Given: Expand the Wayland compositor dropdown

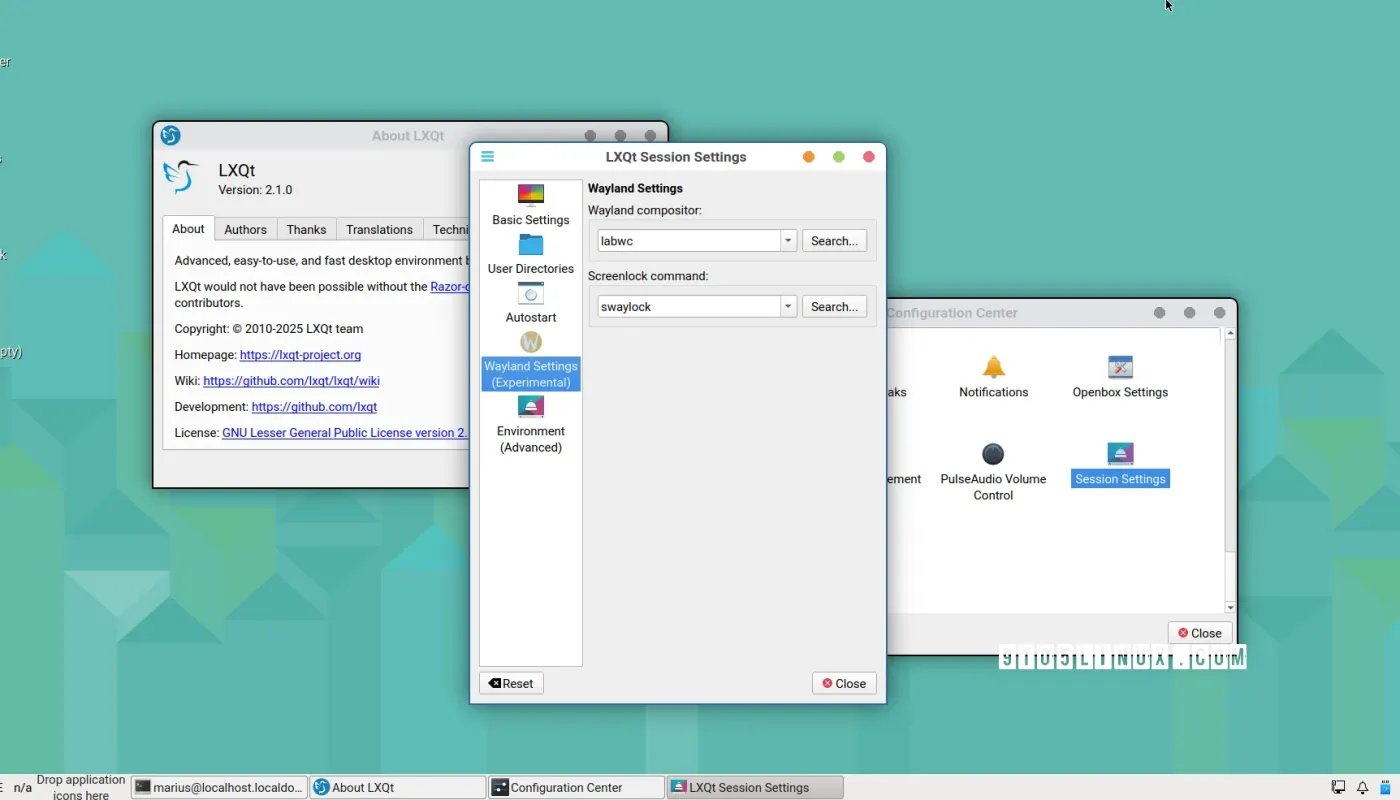Looking at the screenshot, I should point(788,241).
